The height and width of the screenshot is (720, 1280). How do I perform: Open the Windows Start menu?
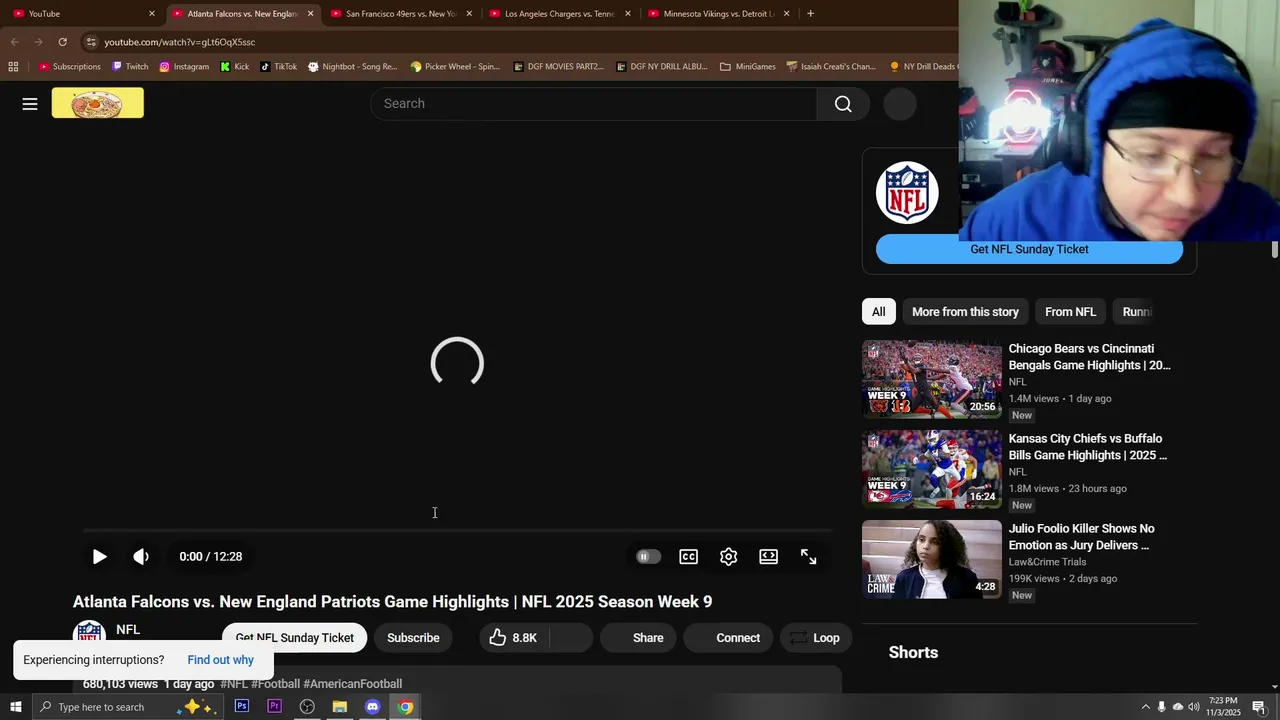click(15, 707)
